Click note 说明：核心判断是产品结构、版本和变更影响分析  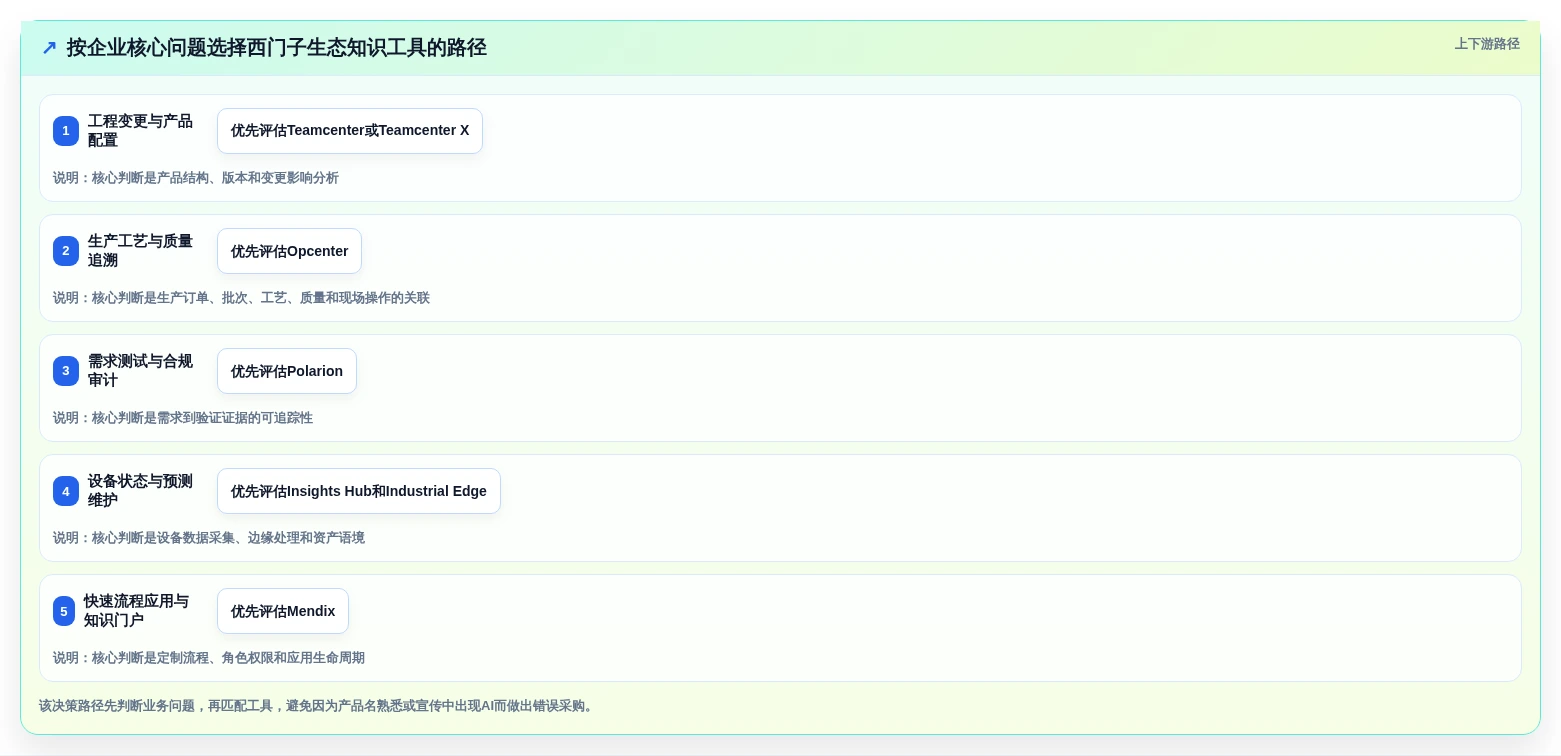coord(196,178)
